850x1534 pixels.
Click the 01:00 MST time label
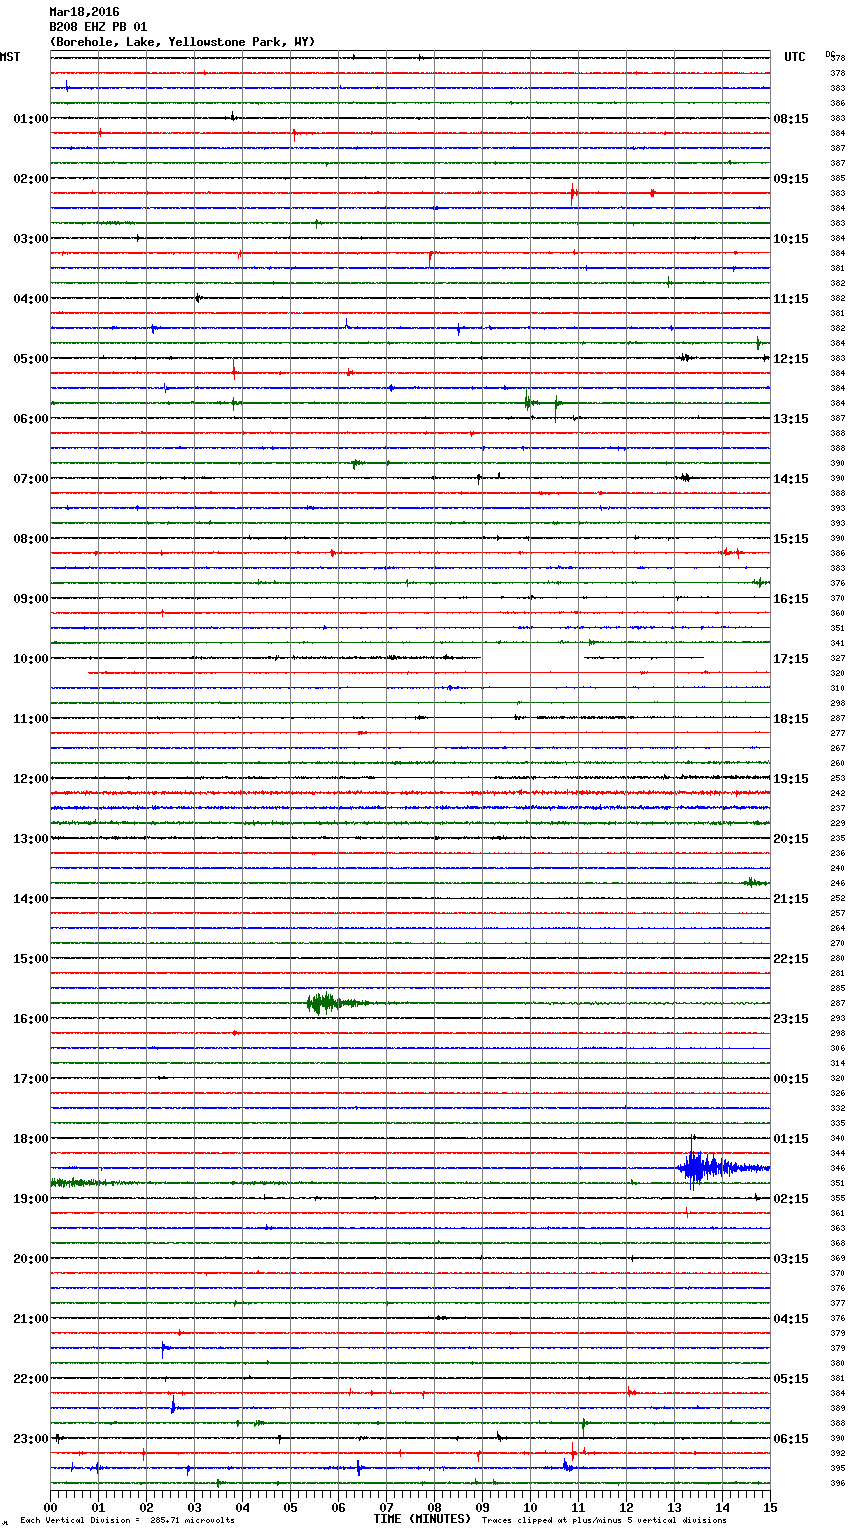tap(31, 119)
